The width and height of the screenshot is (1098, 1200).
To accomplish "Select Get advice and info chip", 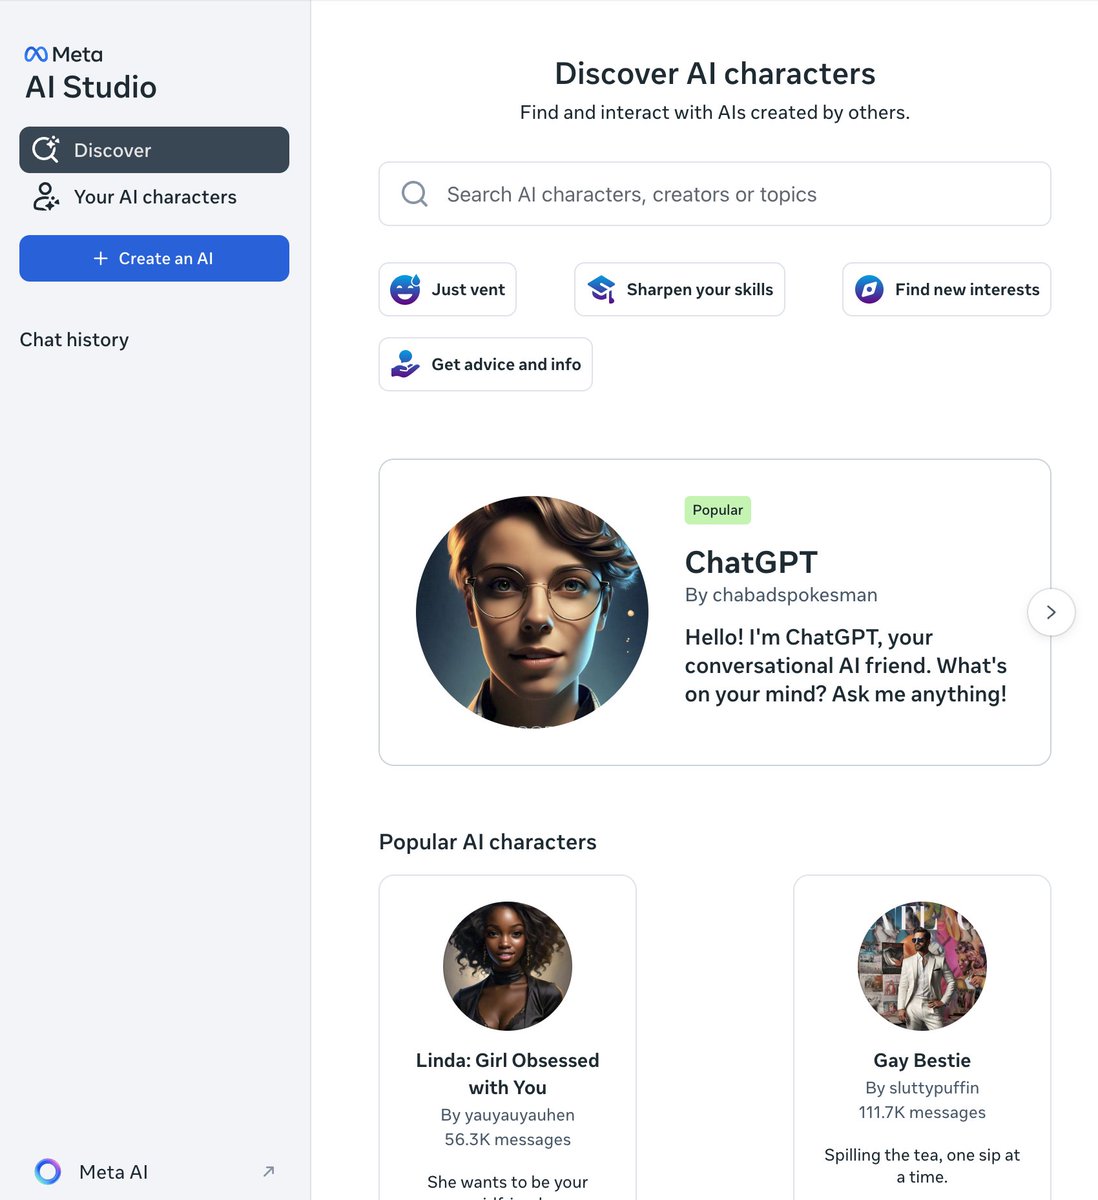I will pyautogui.click(x=485, y=364).
